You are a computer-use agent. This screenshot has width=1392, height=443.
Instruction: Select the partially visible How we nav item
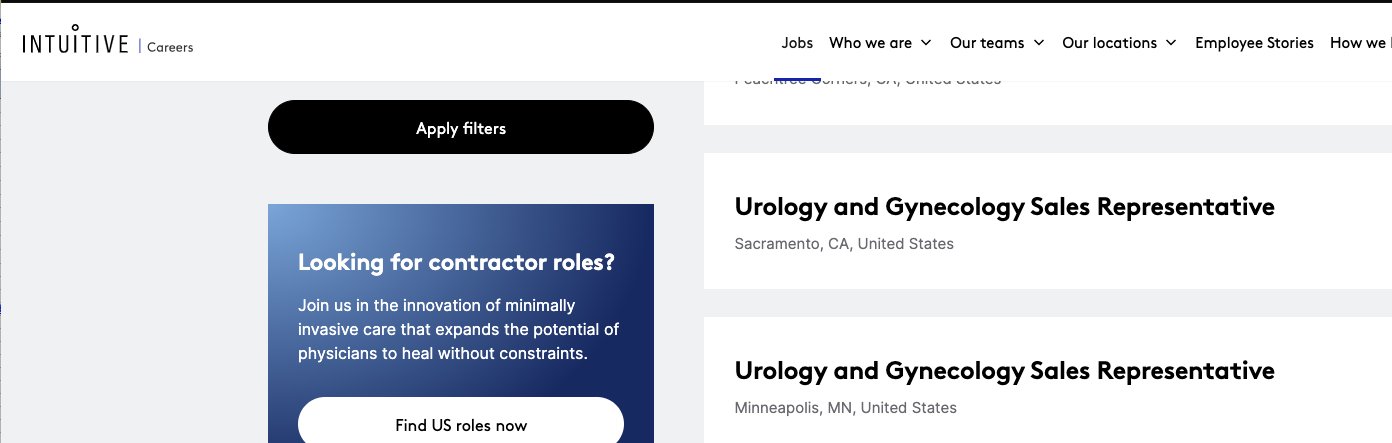coord(1360,43)
